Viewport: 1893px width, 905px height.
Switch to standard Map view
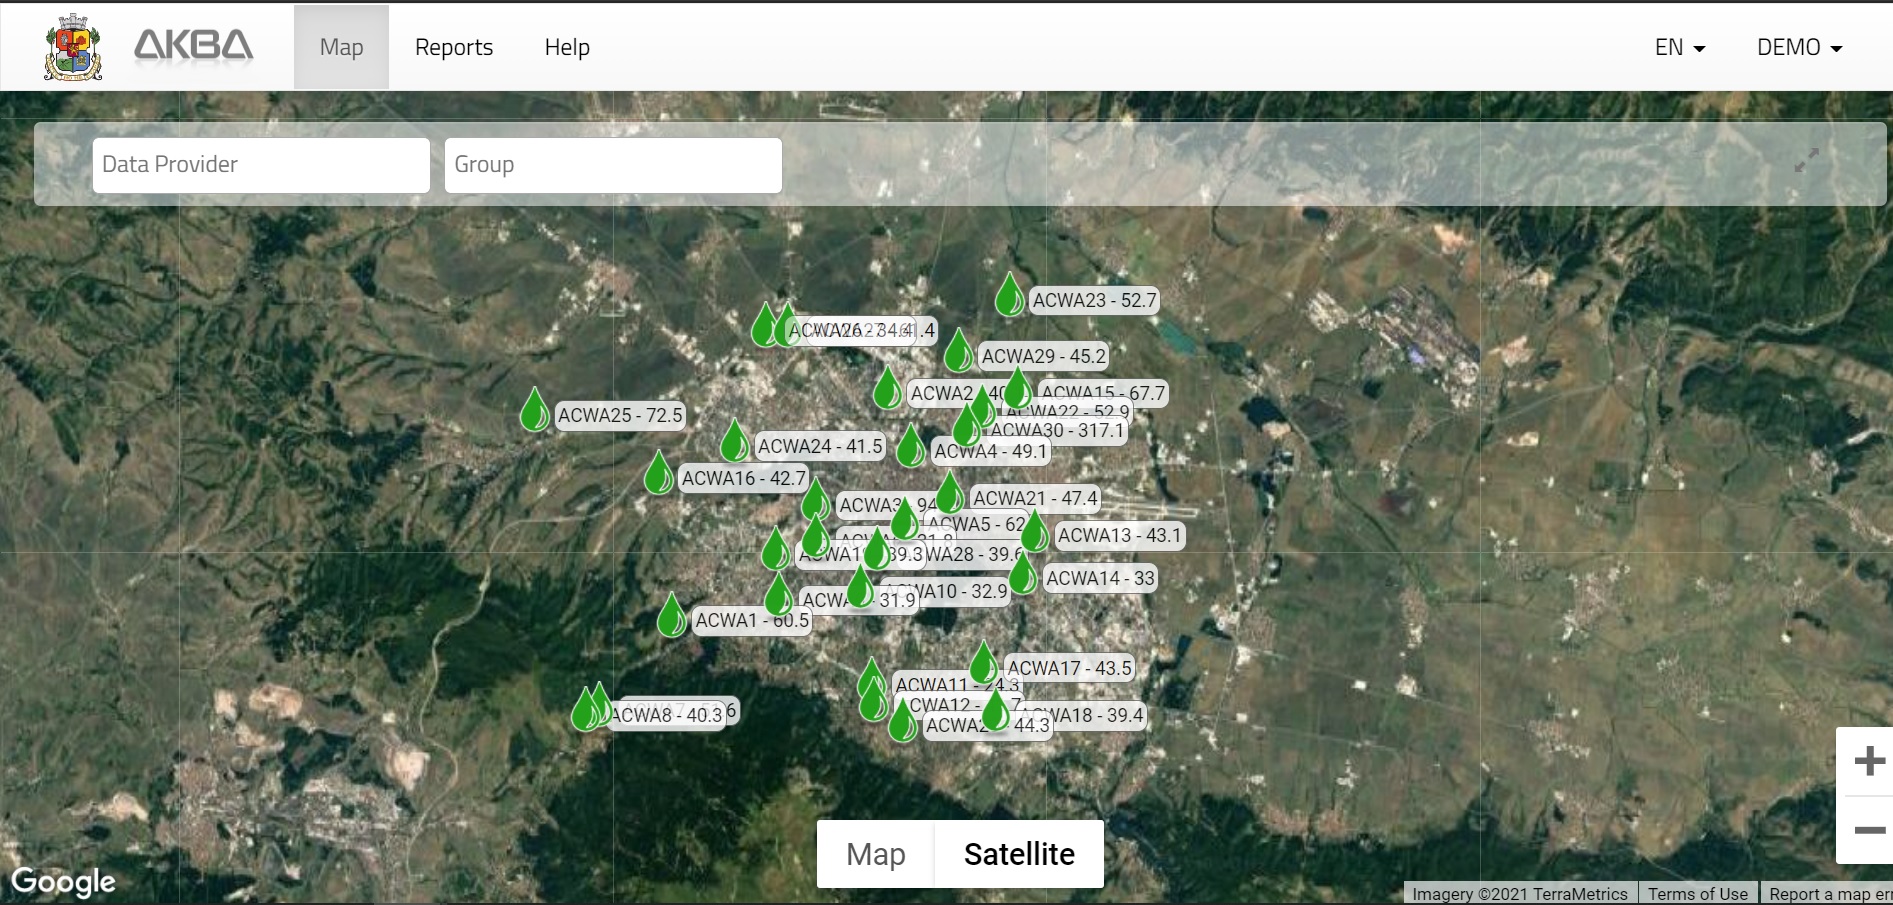tap(875, 854)
